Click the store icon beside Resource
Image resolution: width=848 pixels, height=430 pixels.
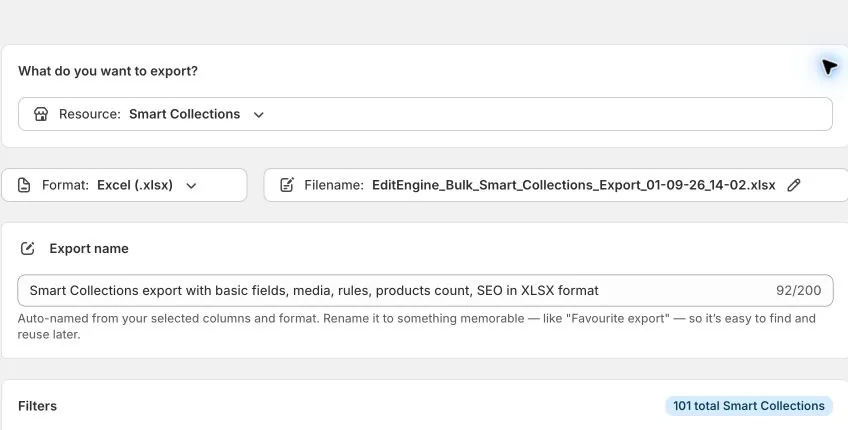(x=41, y=114)
